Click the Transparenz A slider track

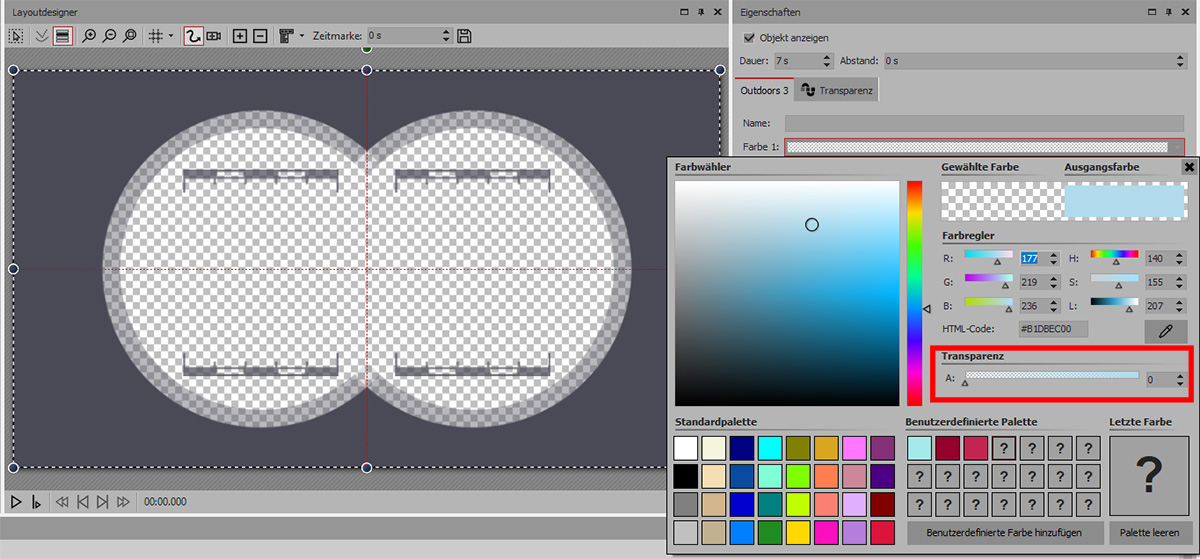1051,375
